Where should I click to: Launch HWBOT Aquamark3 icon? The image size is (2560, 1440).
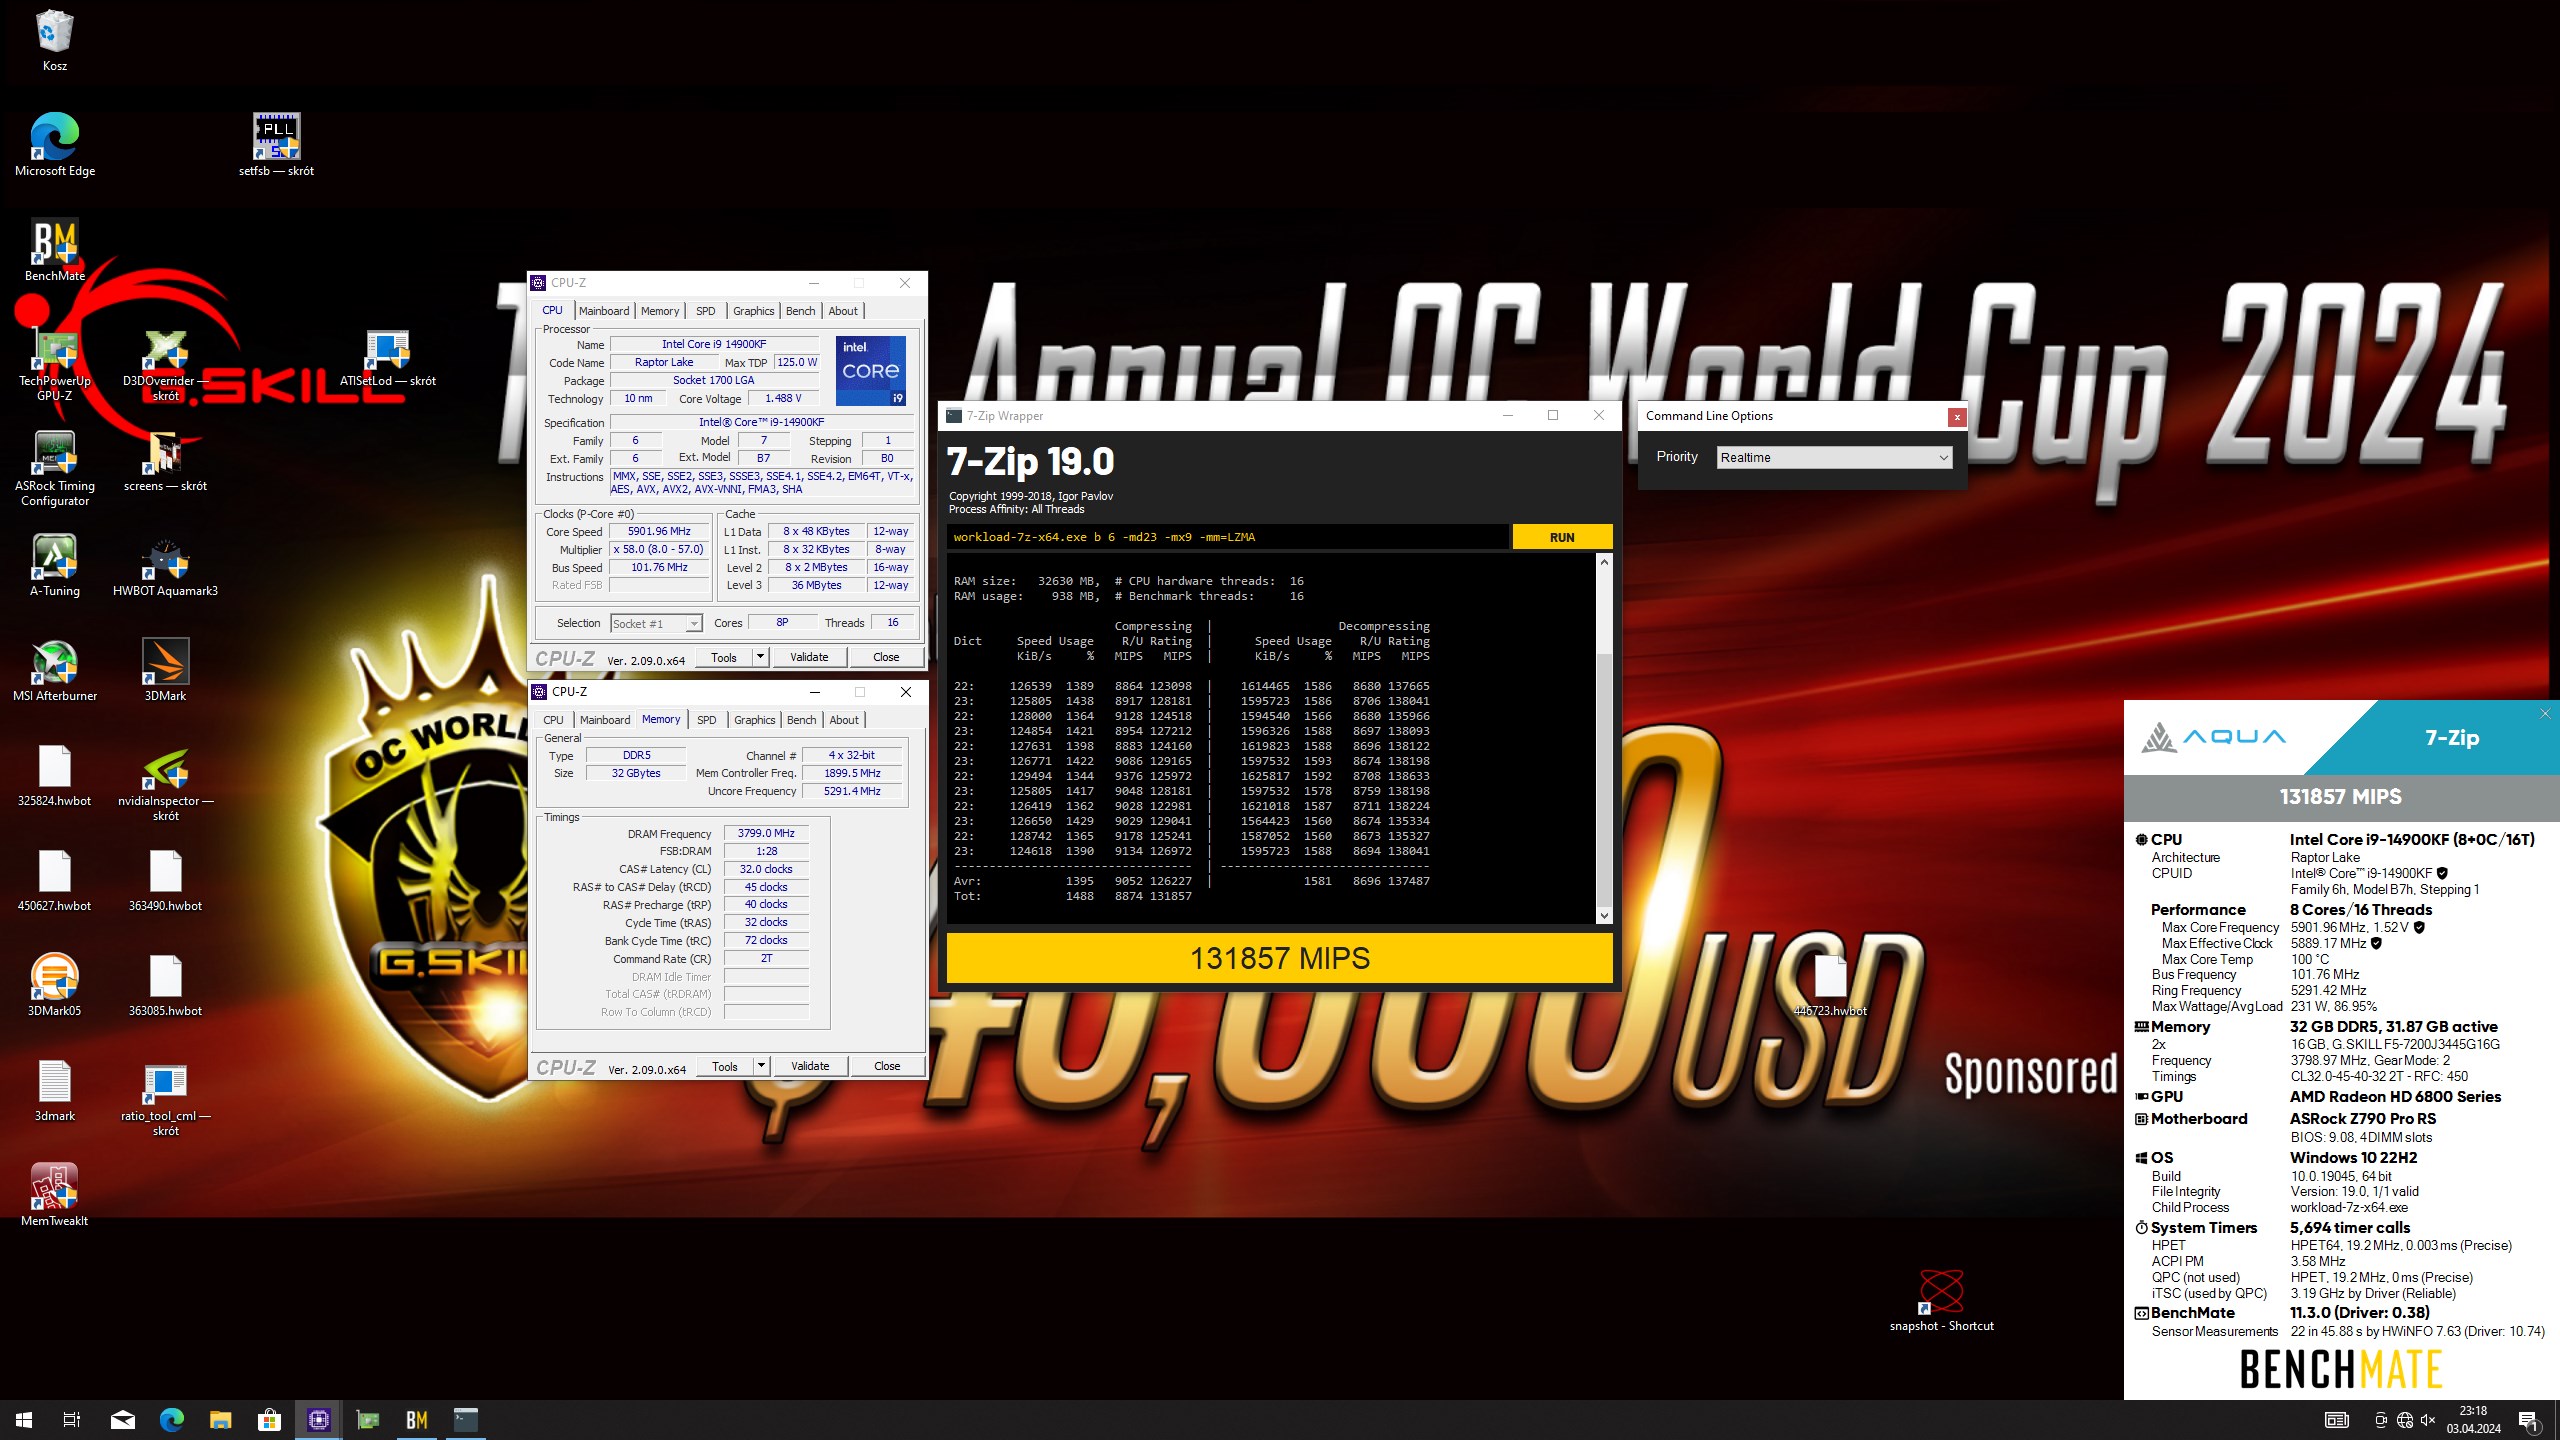pos(166,567)
